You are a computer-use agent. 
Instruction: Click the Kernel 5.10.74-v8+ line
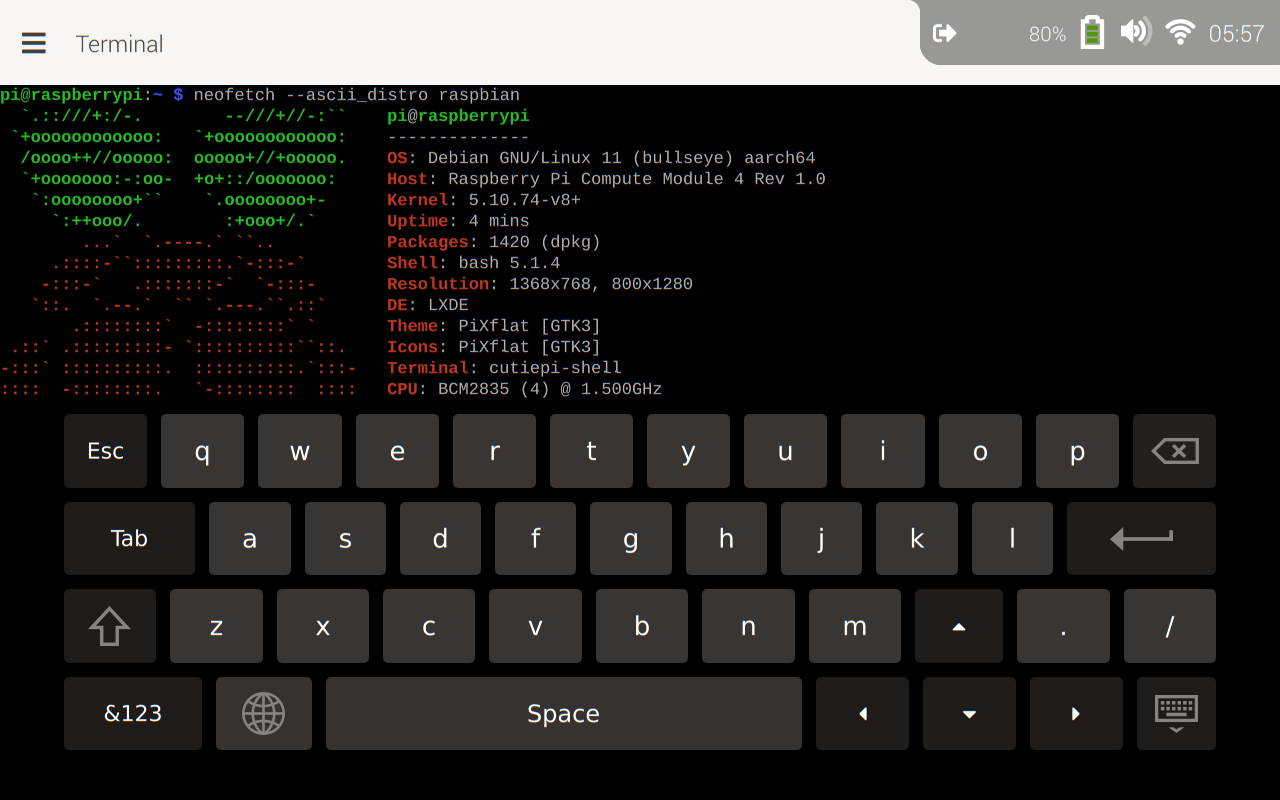pyautogui.click(x=484, y=200)
